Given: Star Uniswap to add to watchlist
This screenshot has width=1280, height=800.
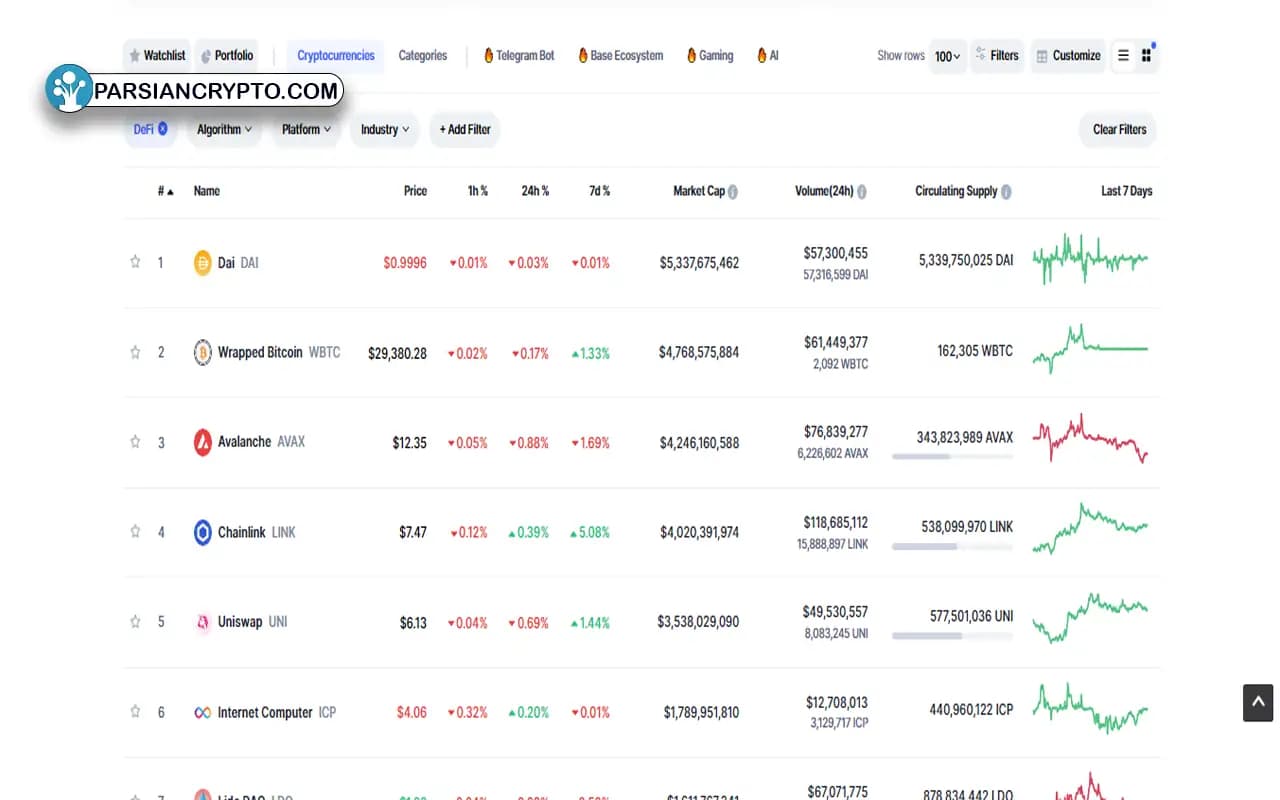Looking at the screenshot, I should pos(135,621).
